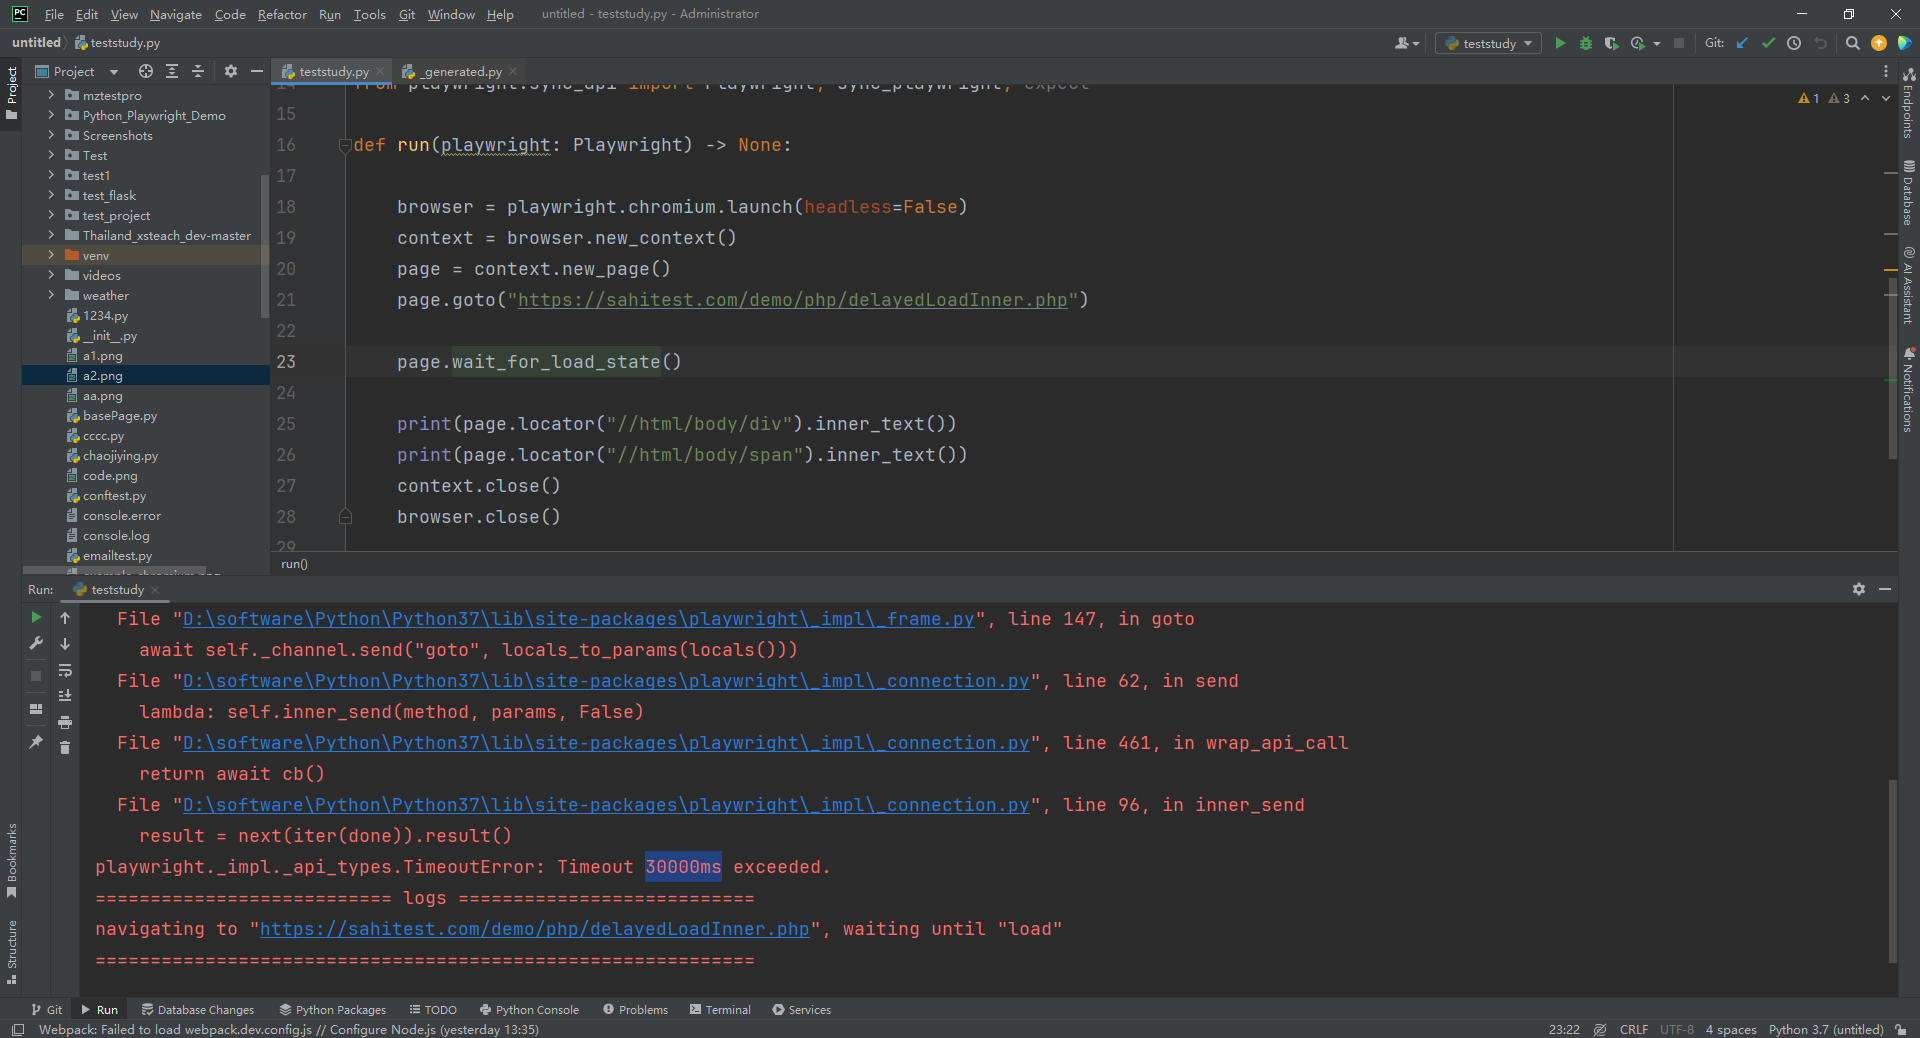Click the Run console vertical scrollbar

(1892, 870)
